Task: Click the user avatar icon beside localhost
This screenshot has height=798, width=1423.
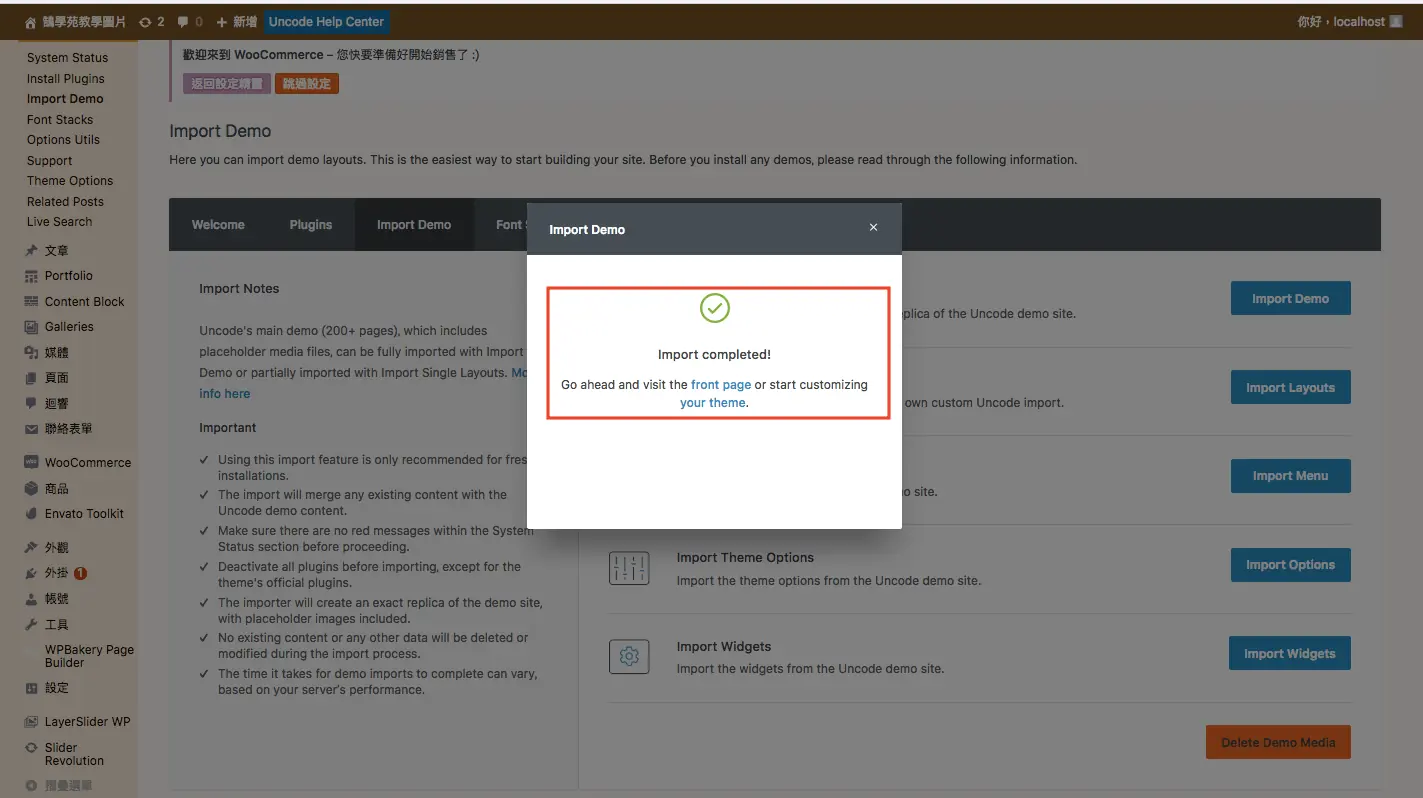Action: click(x=1396, y=21)
